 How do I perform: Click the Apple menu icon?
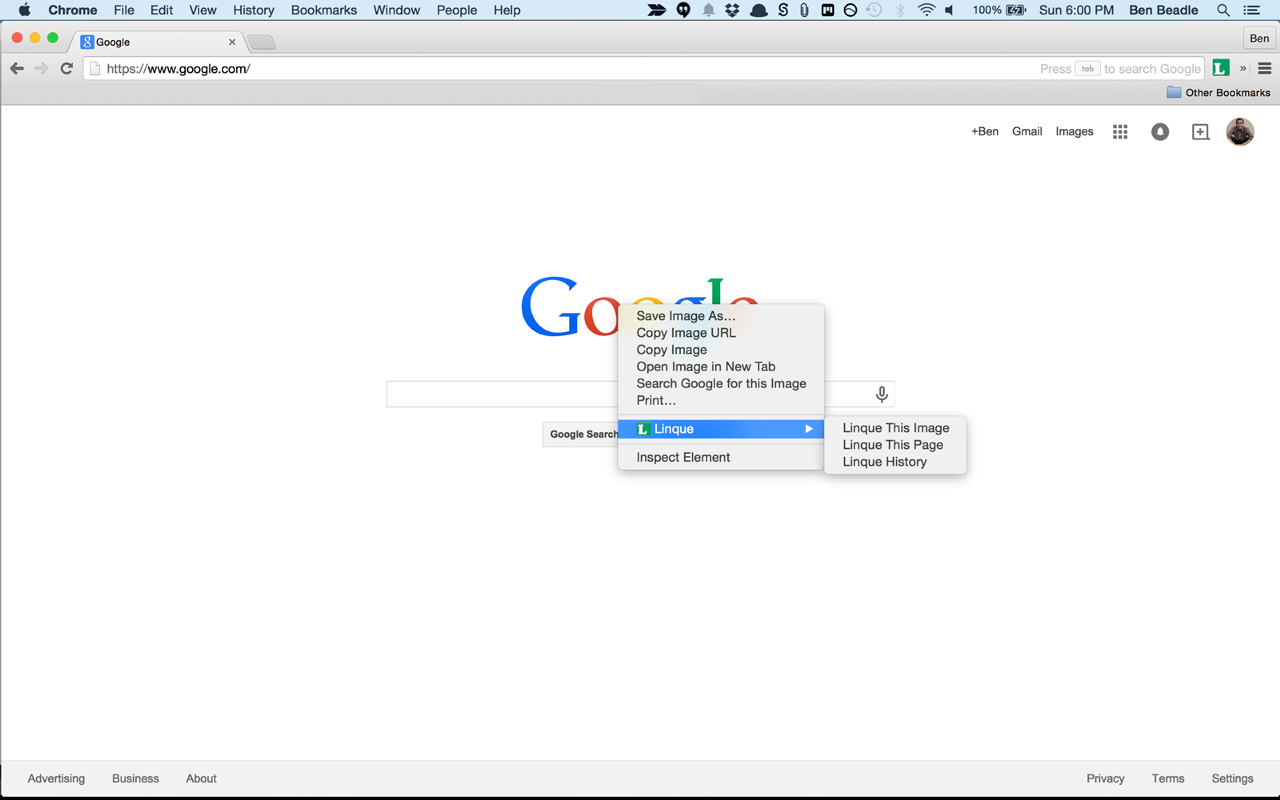25,10
